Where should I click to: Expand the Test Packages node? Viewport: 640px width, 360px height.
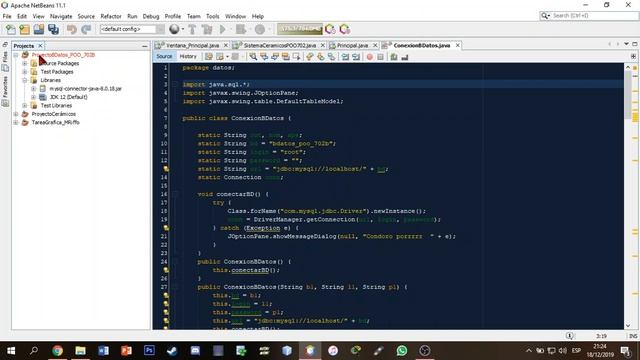pos(24,72)
